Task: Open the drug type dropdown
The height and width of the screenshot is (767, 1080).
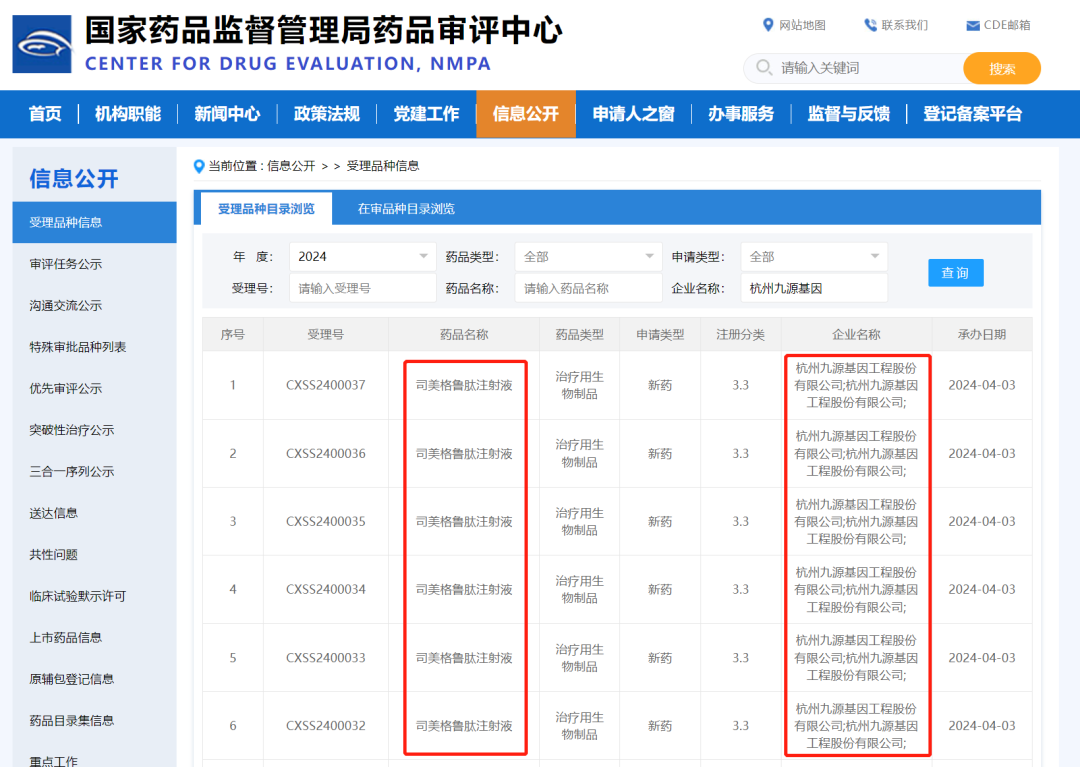Action: [x=649, y=257]
